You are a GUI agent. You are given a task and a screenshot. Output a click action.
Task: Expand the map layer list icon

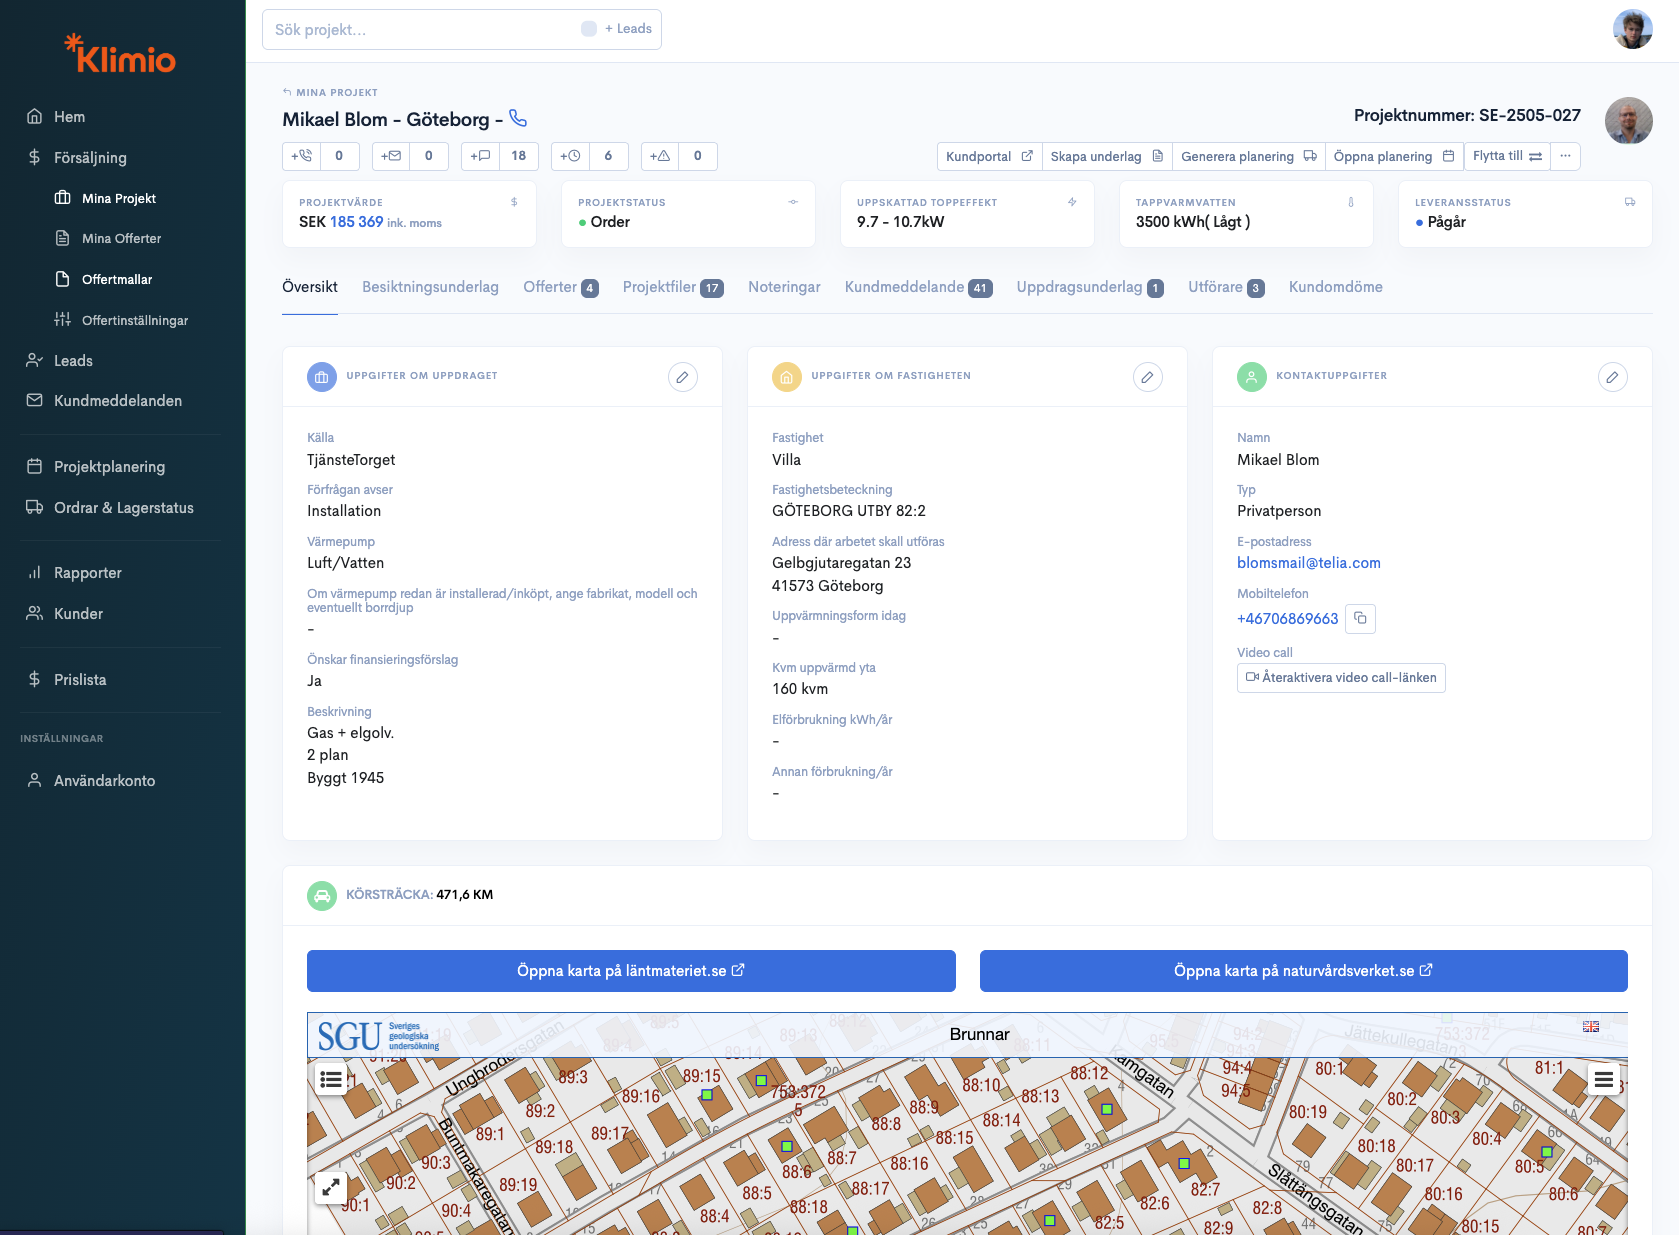click(330, 1079)
